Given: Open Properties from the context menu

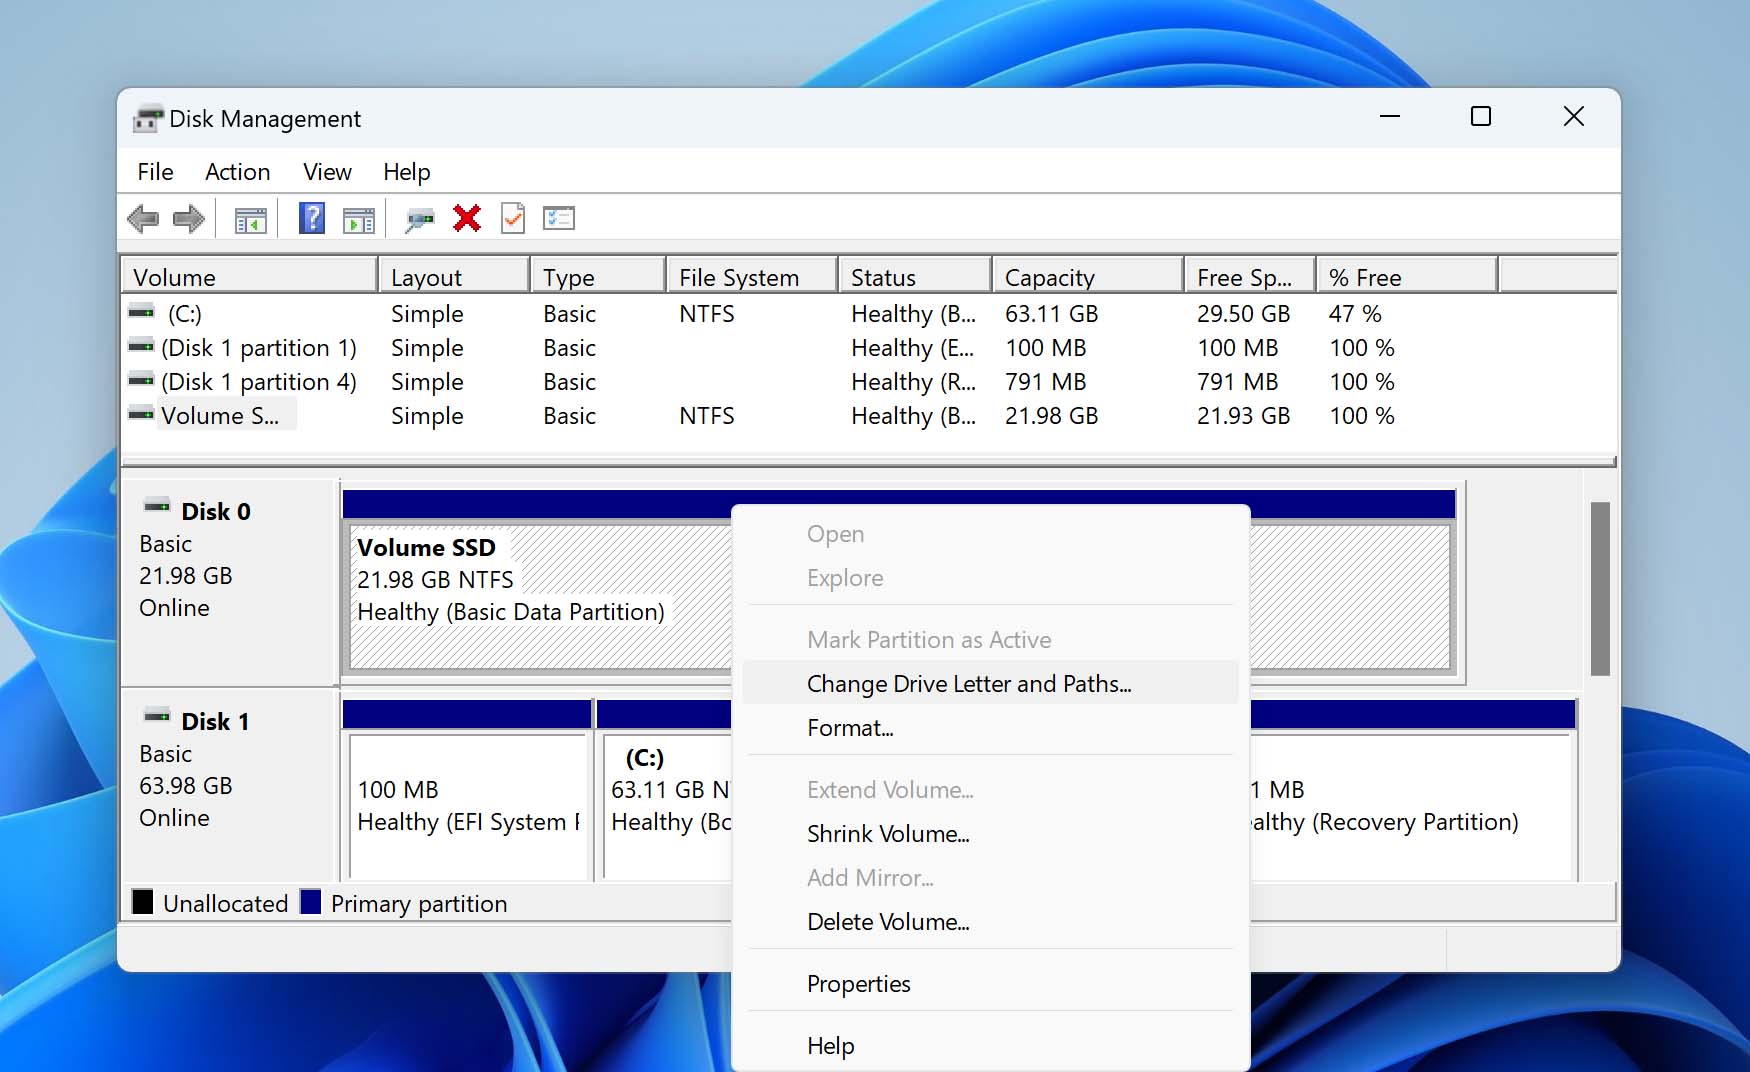Looking at the screenshot, I should point(990,983).
